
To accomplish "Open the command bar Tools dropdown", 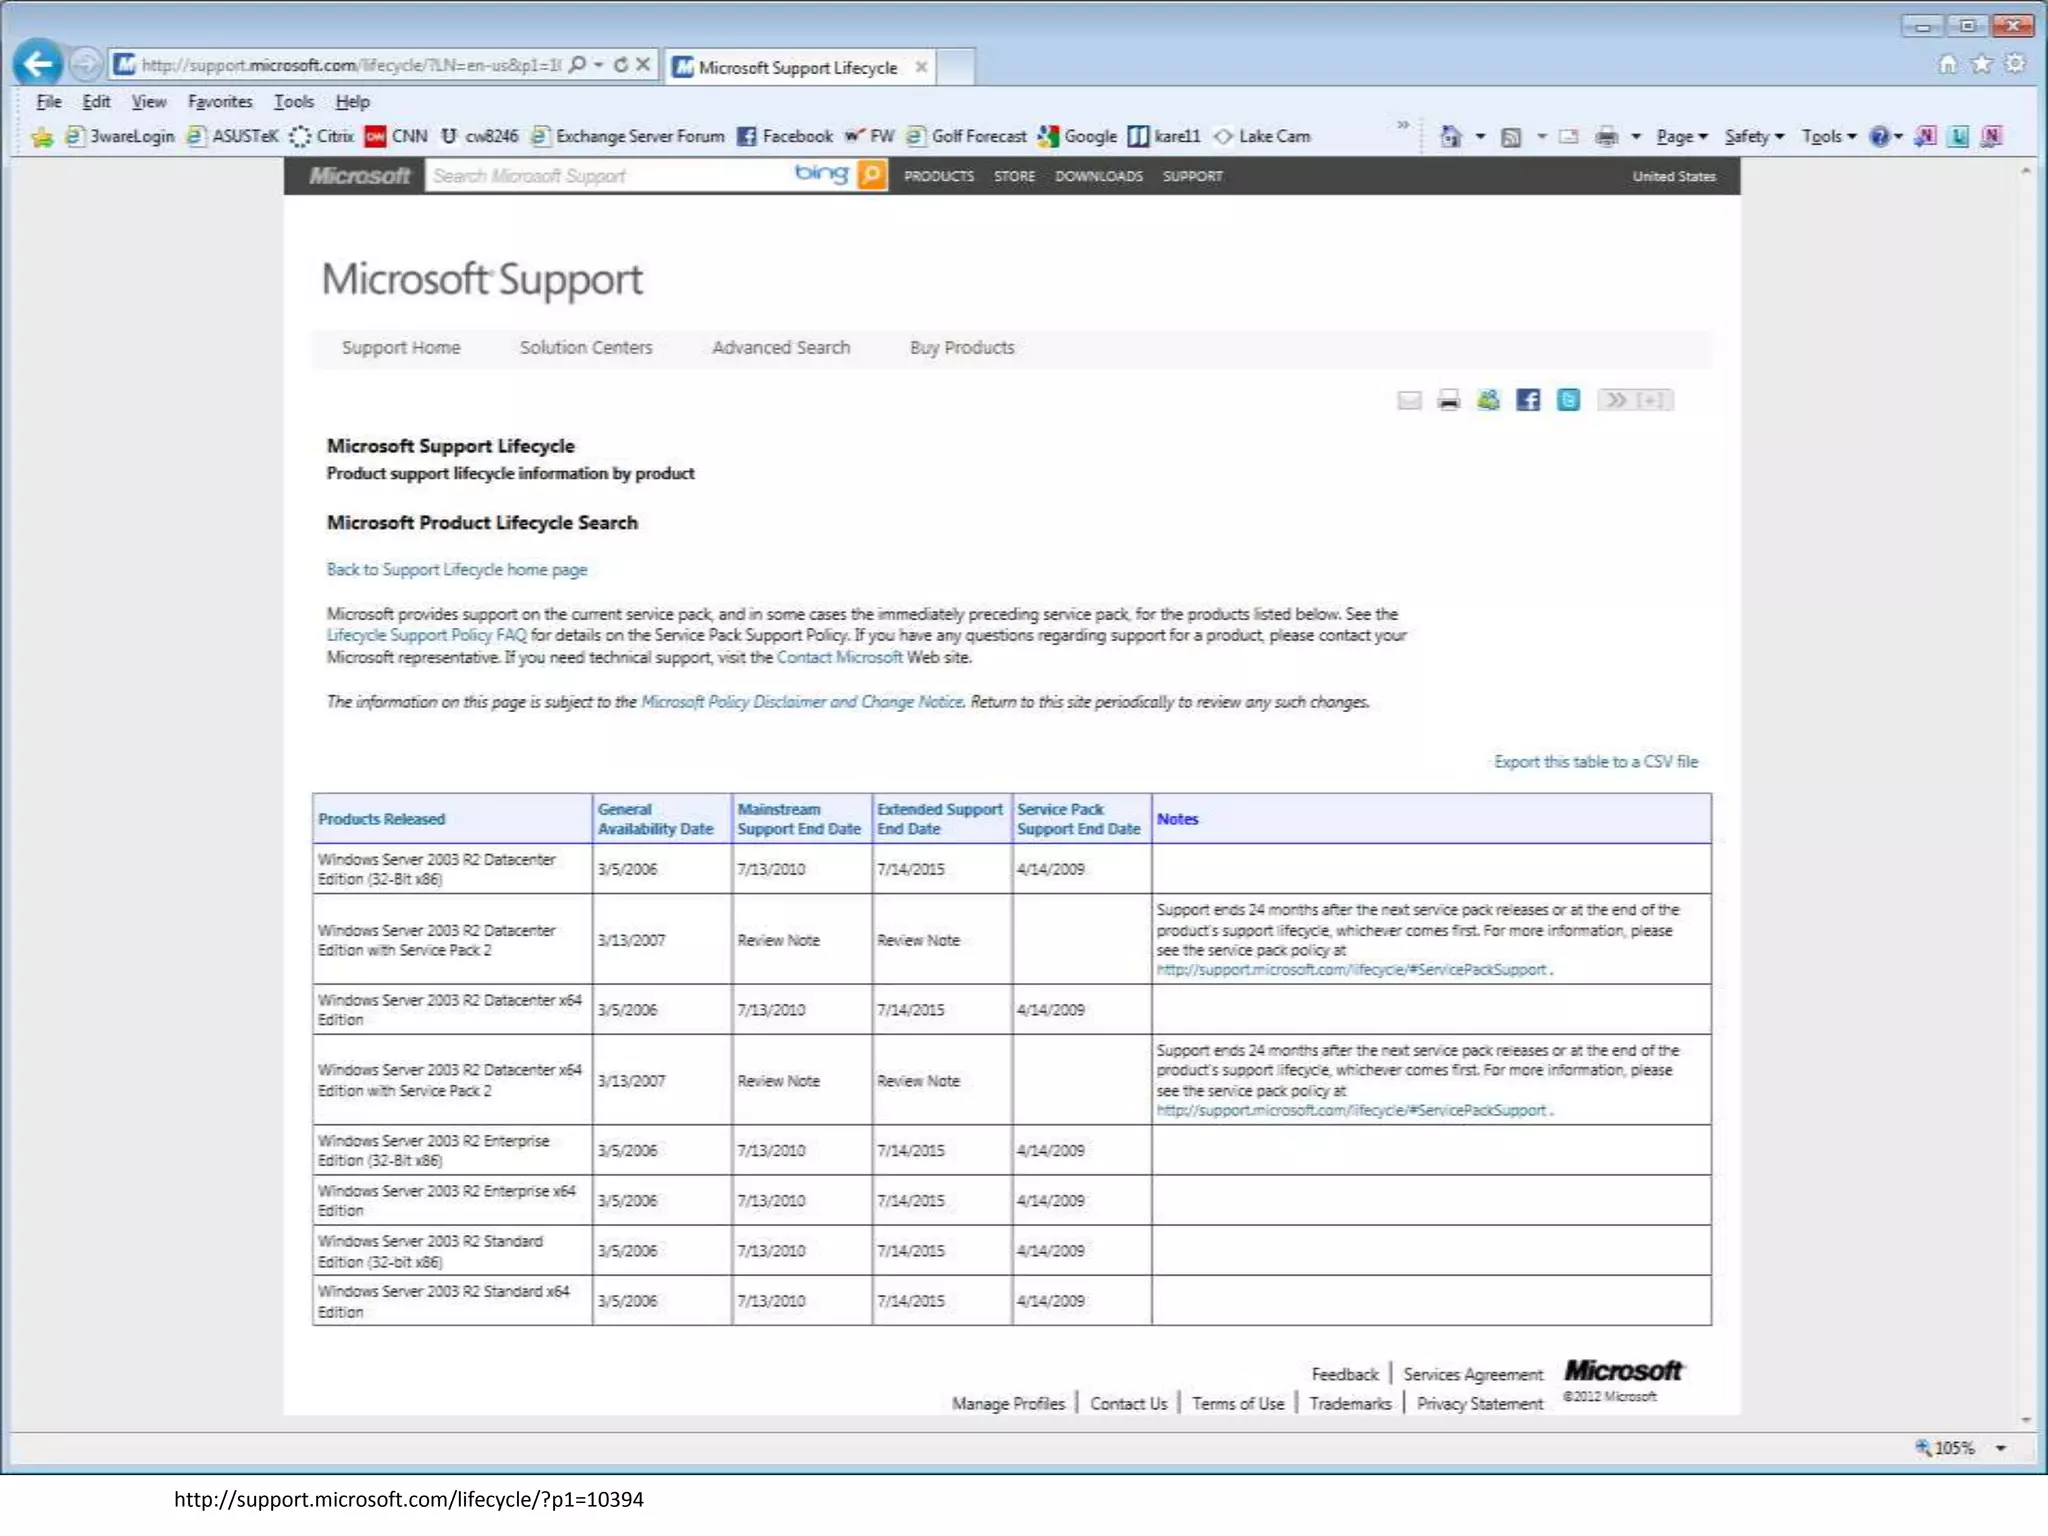I will 1829,137.
